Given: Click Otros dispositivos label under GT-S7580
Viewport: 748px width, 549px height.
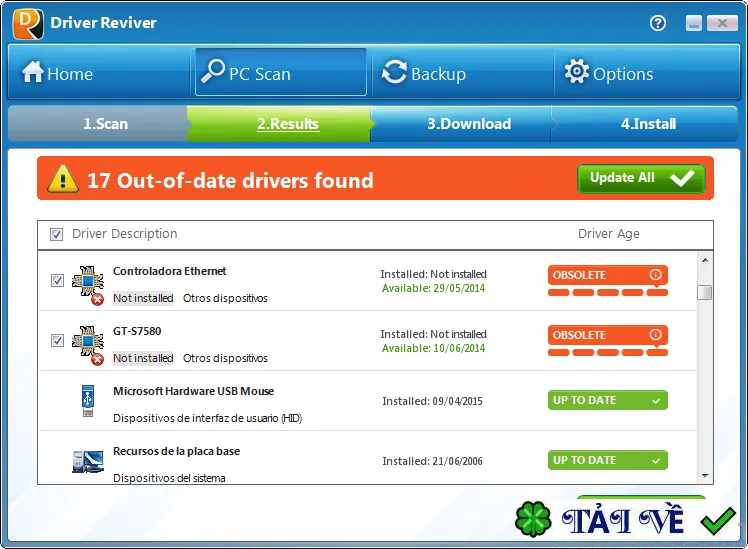Looking at the screenshot, I should (225, 358).
